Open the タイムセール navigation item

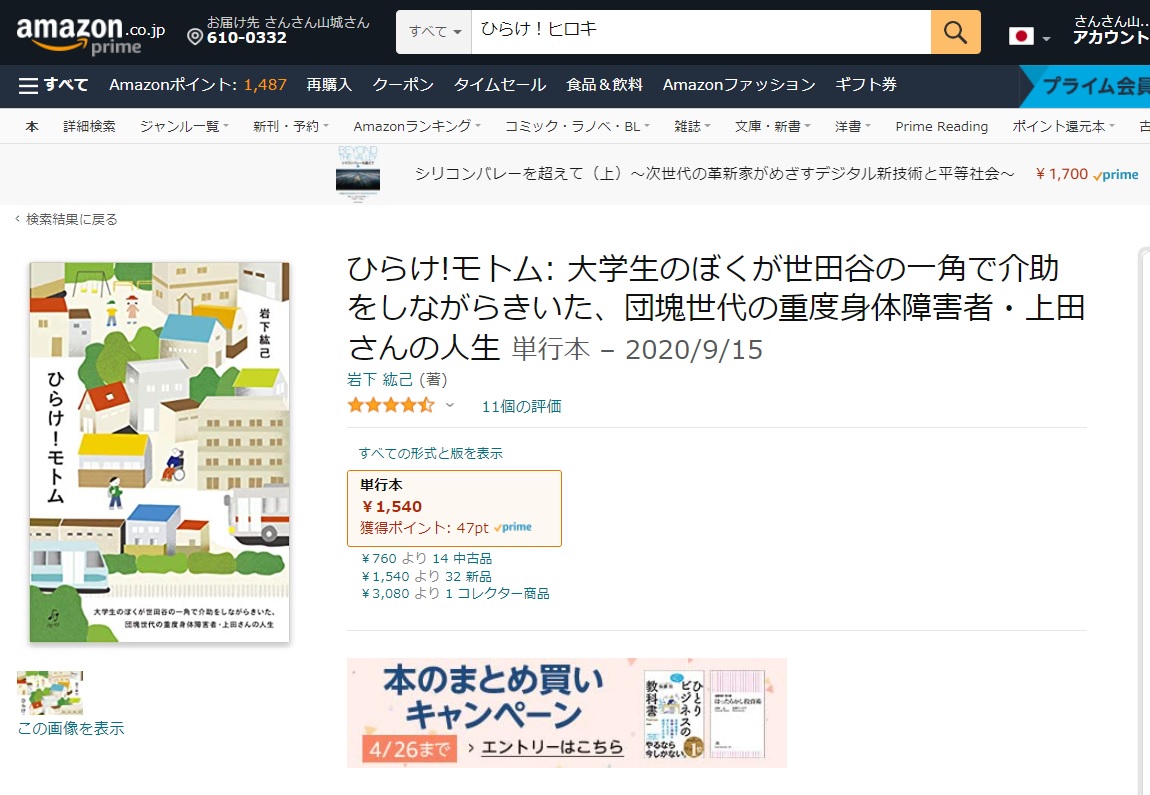[500, 85]
